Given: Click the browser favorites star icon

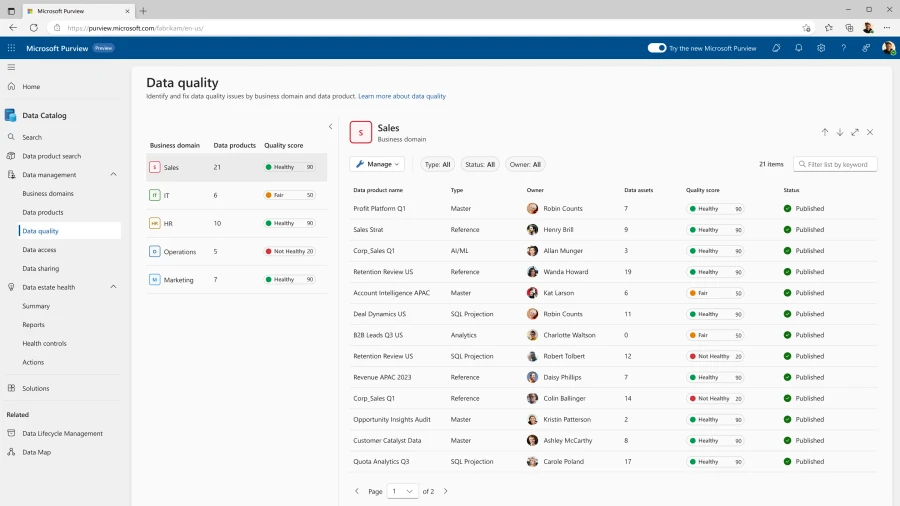Looking at the screenshot, I should click(829, 28).
